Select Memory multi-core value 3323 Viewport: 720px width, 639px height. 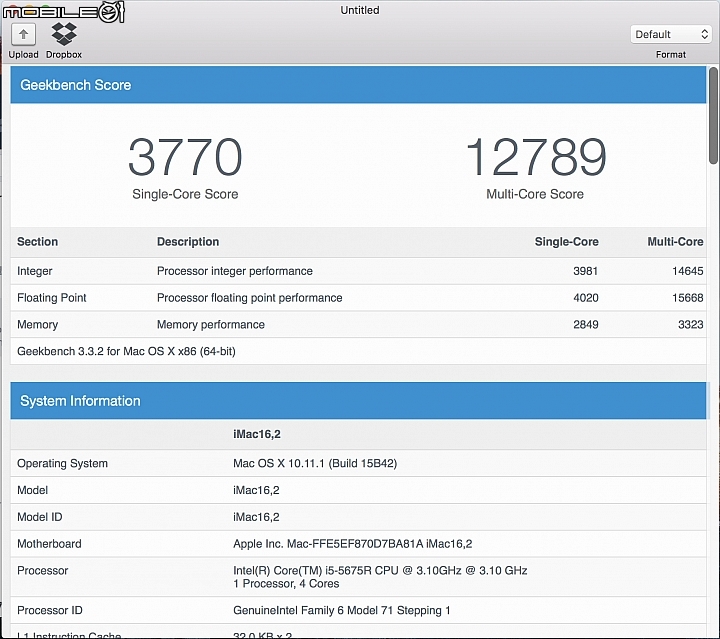point(691,325)
